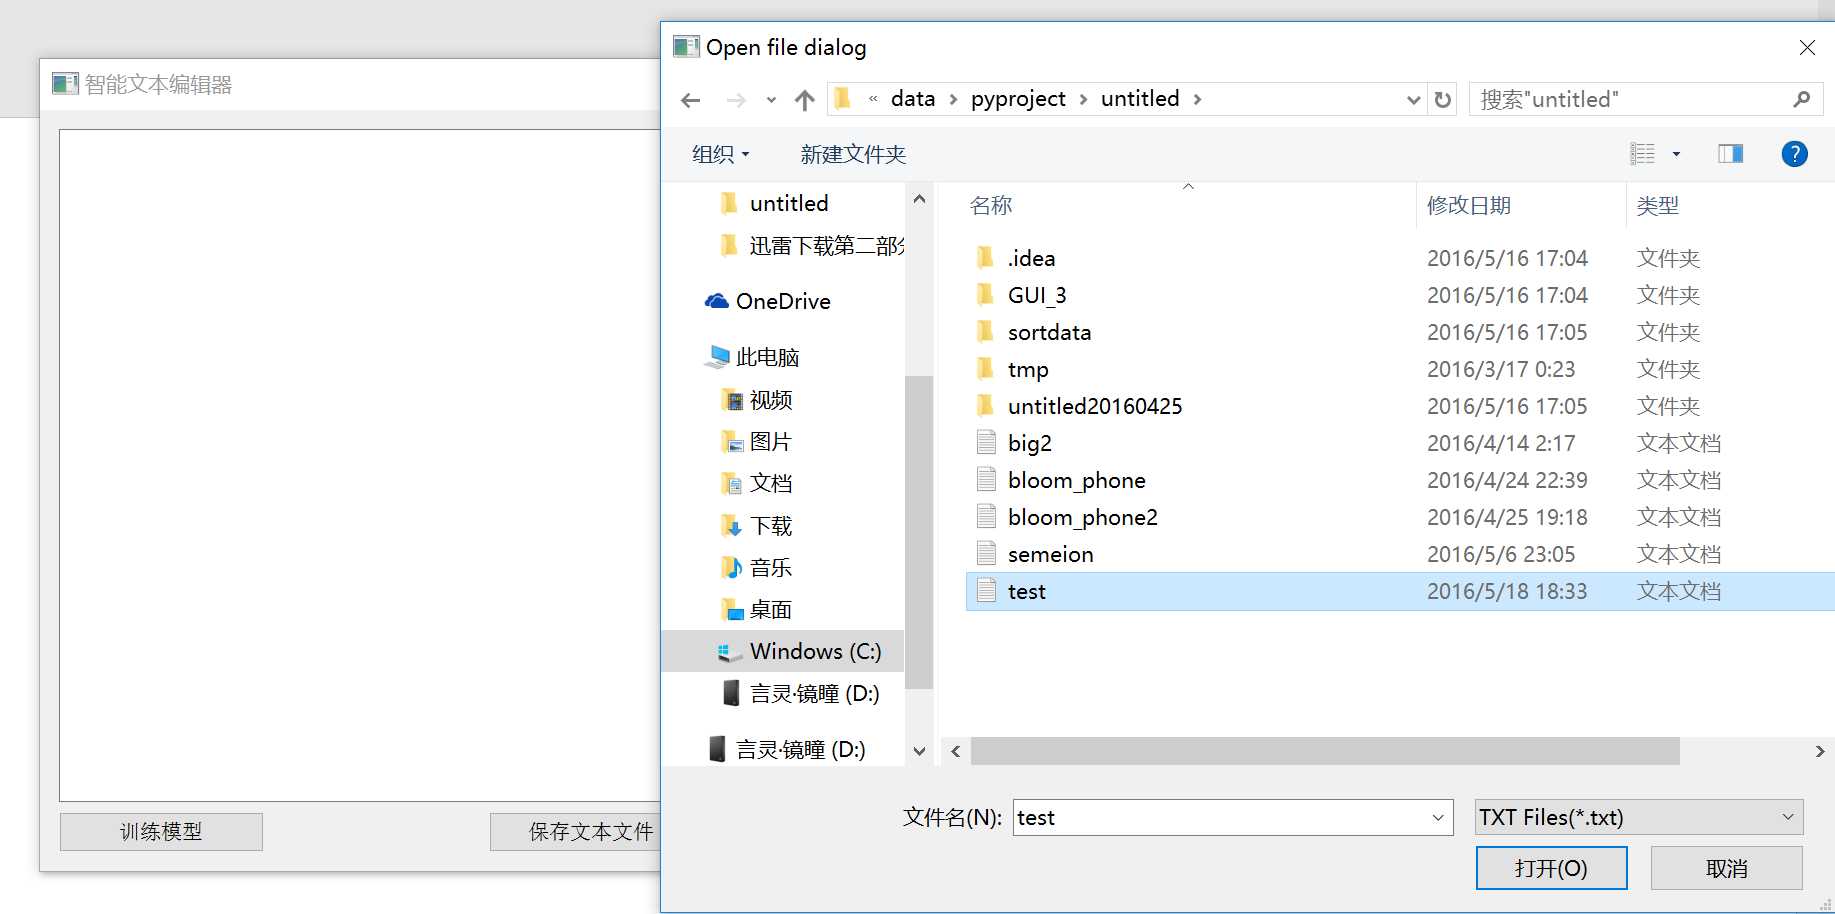Select the big2 text file
Image resolution: width=1835 pixels, height=914 pixels.
pos(1030,443)
